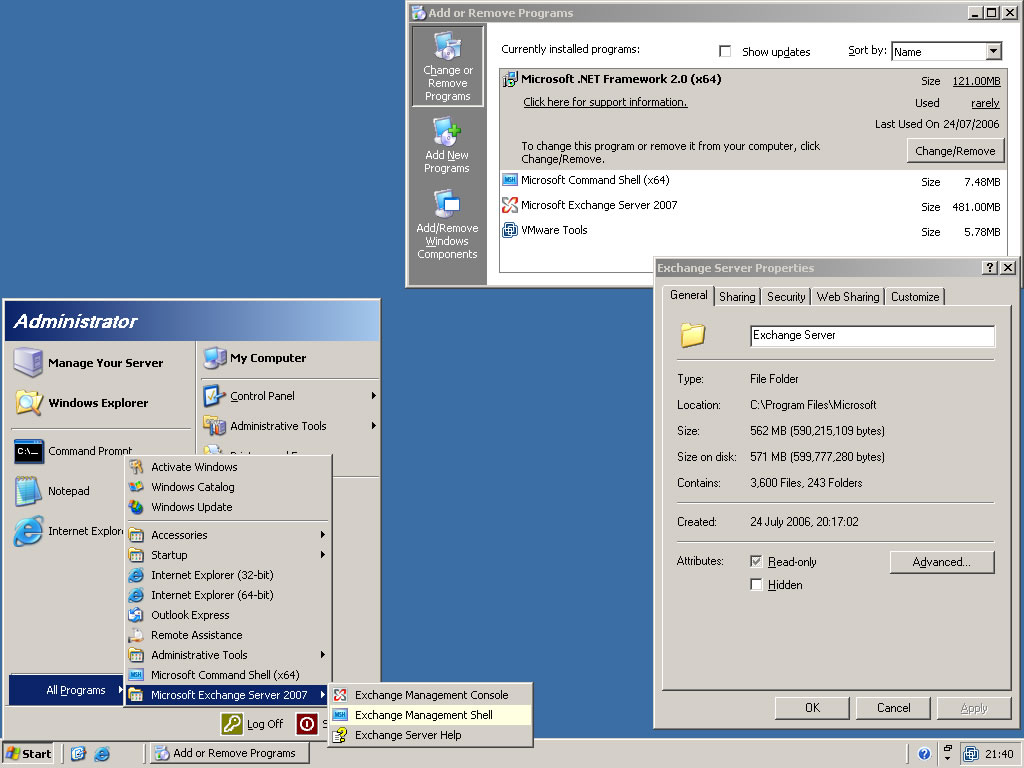Enable the Show updates checkbox
The height and width of the screenshot is (768, 1024).
725,51
